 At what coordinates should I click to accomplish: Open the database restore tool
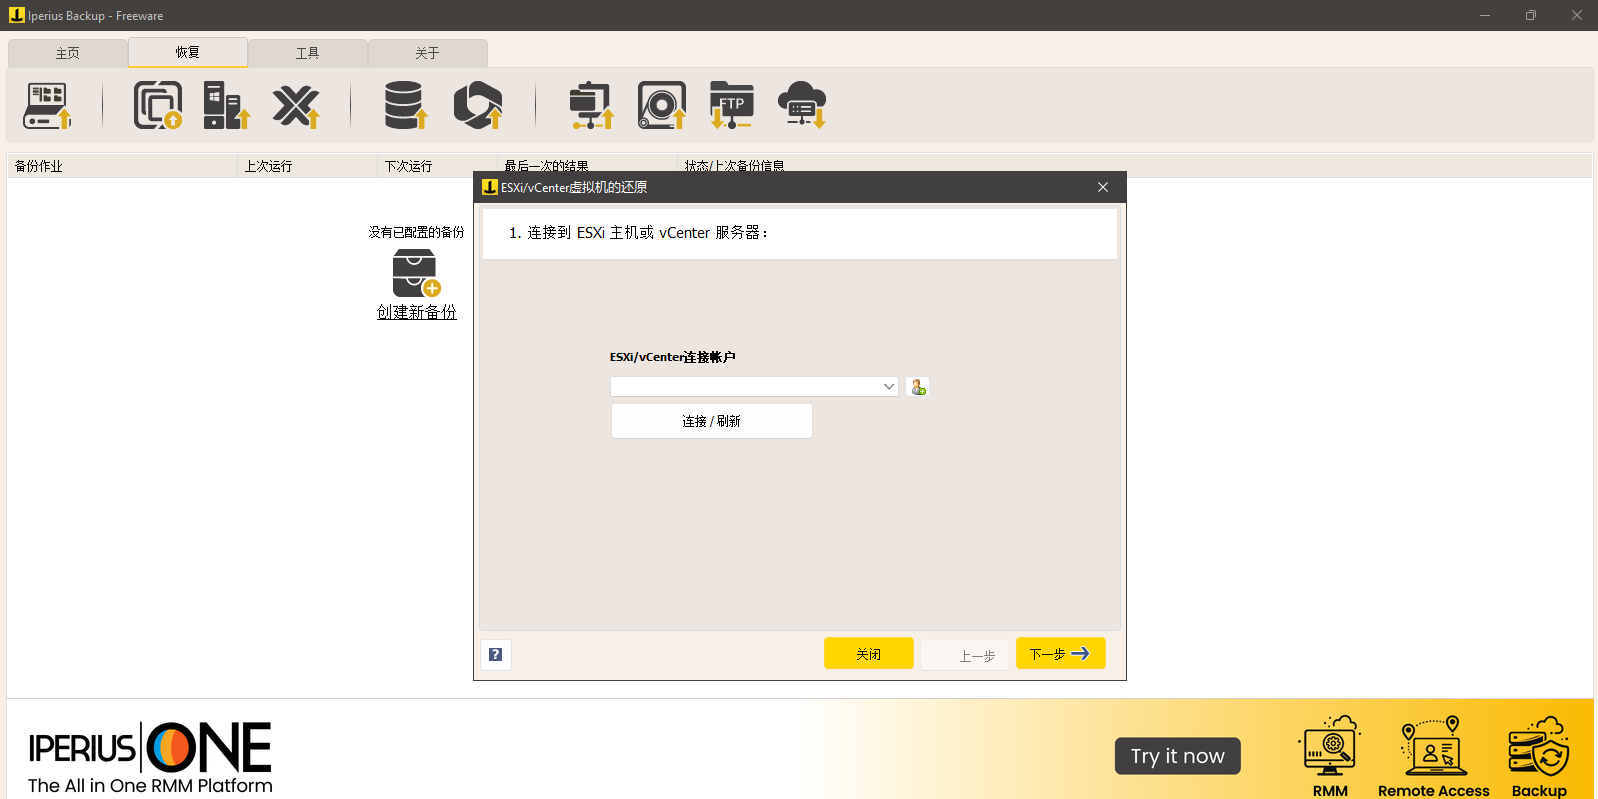(x=405, y=105)
